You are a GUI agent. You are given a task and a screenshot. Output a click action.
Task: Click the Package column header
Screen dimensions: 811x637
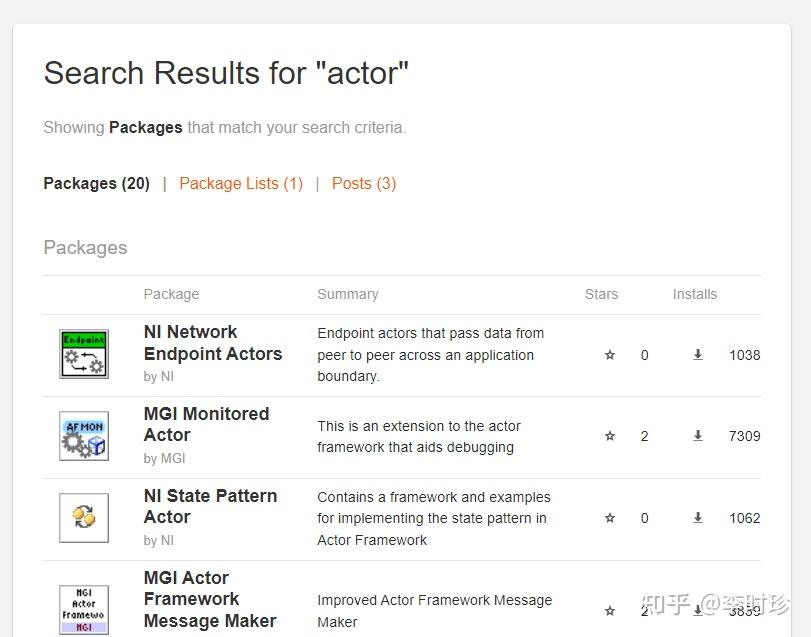tap(171, 294)
